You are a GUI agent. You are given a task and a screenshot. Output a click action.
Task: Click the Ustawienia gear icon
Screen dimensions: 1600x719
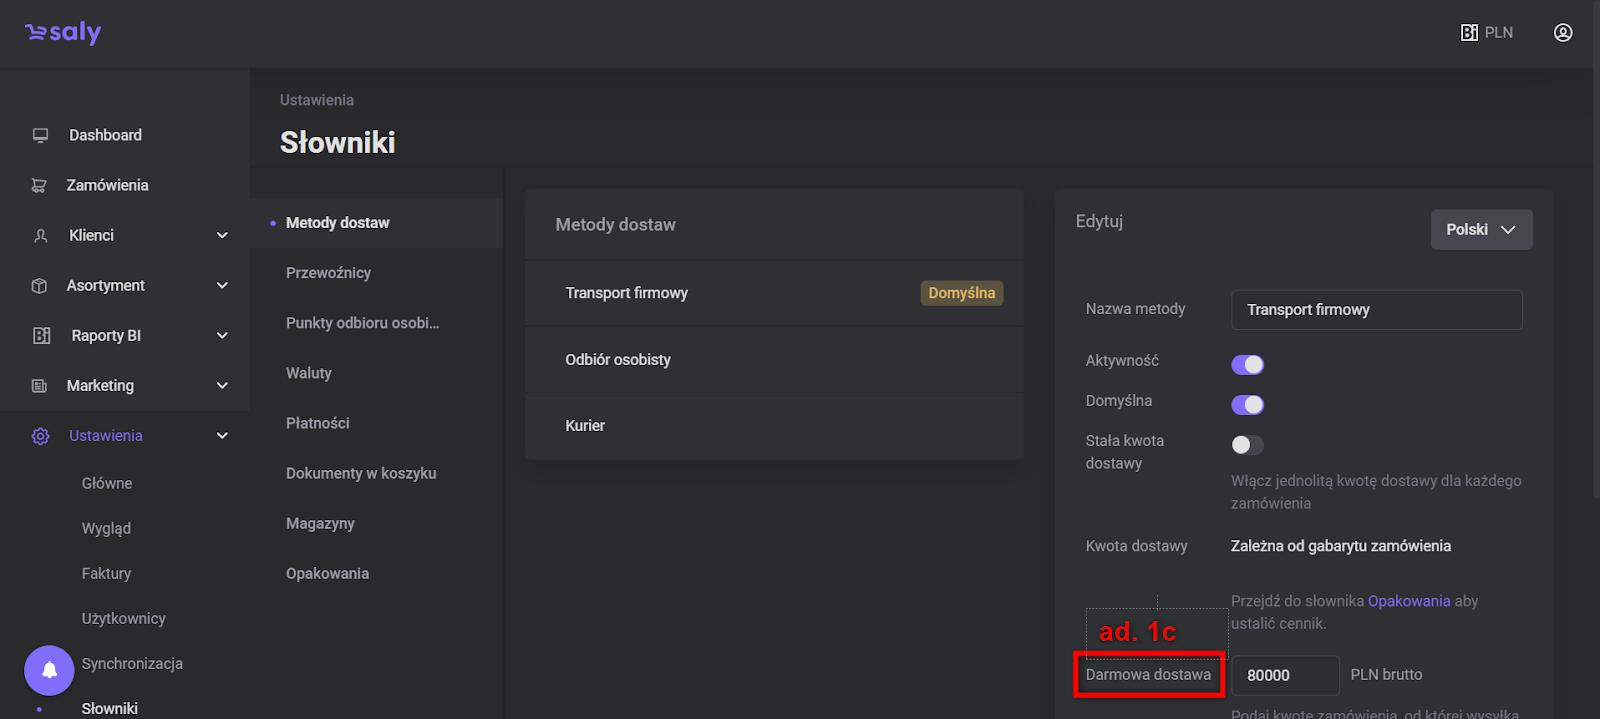40,436
